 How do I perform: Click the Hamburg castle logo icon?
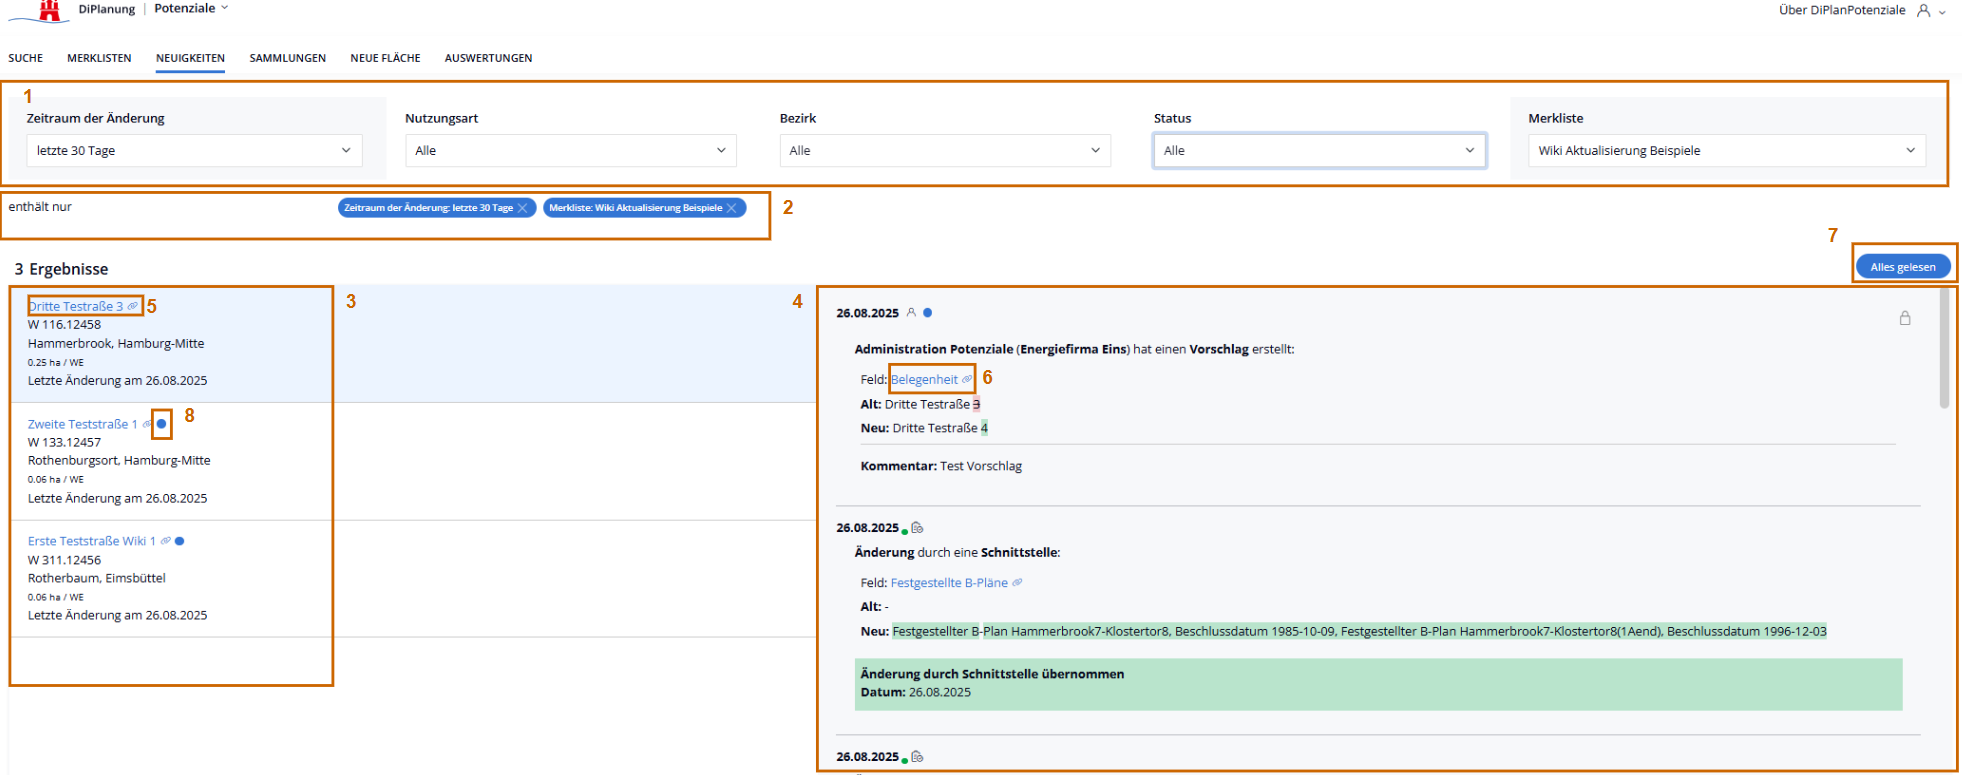pos(49,11)
